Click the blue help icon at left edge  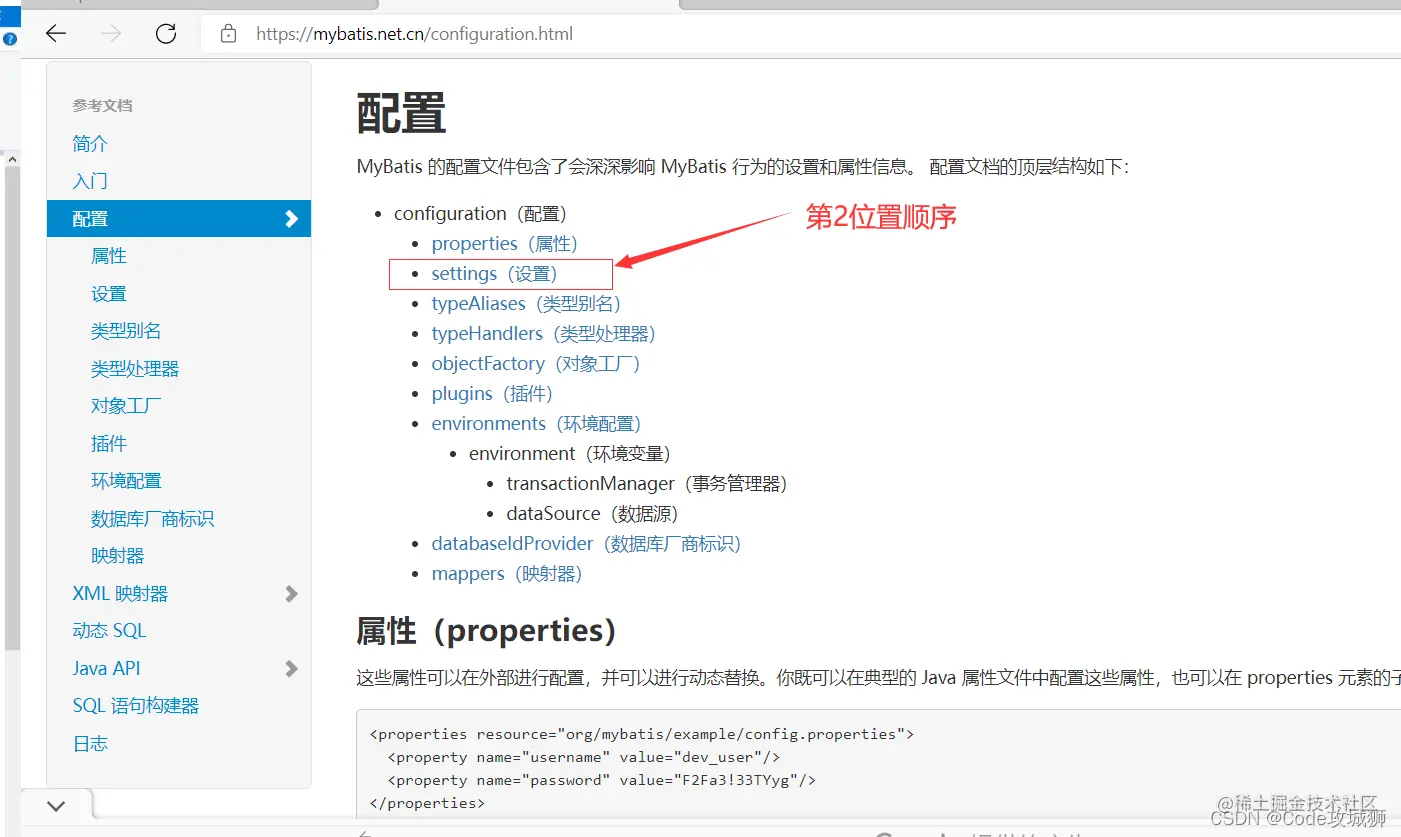9,39
